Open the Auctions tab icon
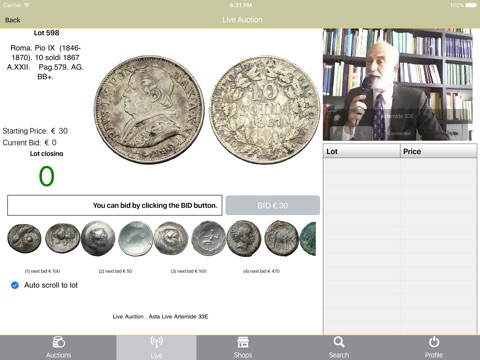 click(59, 342)
